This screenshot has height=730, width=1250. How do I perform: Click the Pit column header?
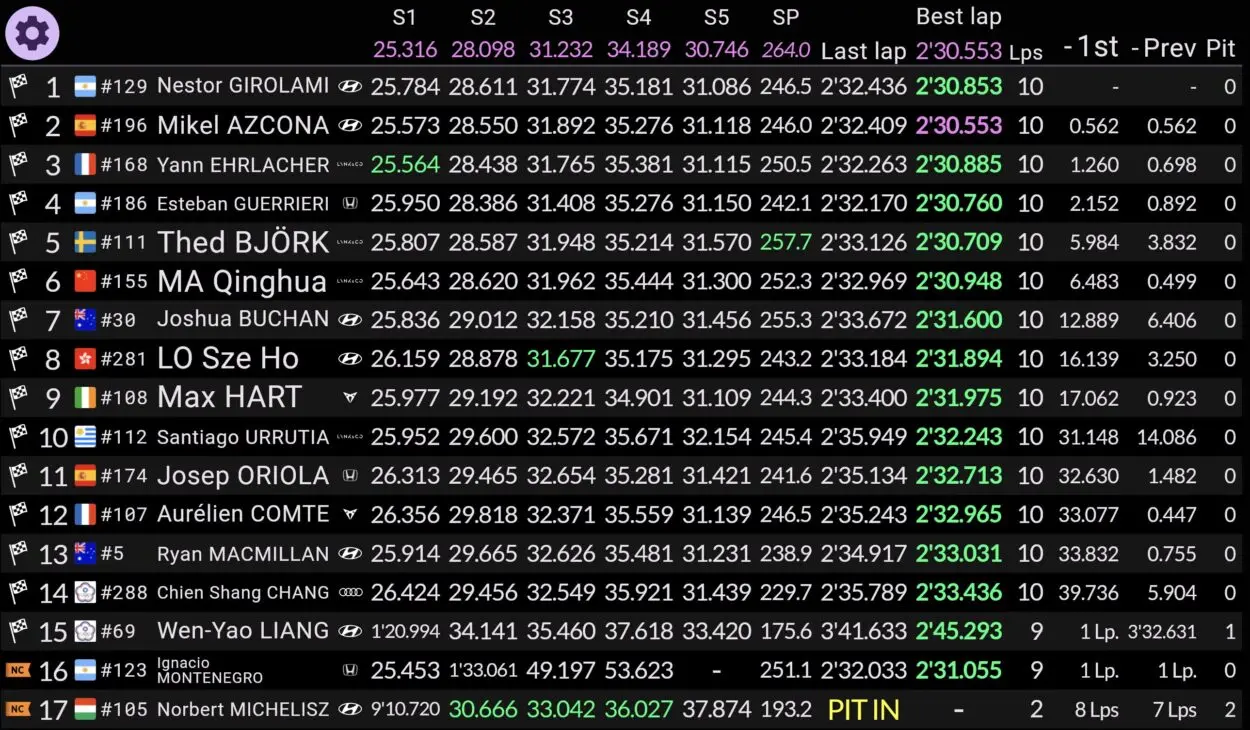[1220, 49]
